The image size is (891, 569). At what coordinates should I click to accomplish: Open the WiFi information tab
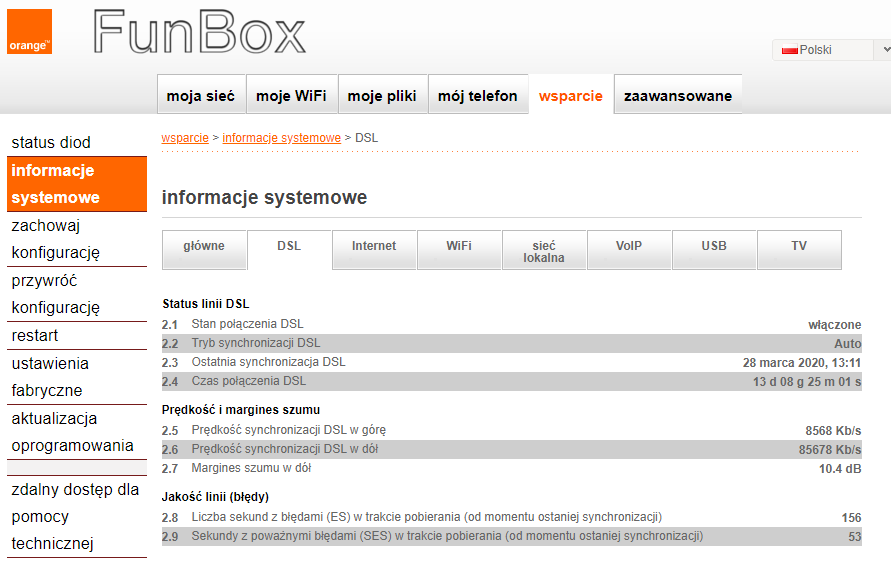[x=459, y=247]
